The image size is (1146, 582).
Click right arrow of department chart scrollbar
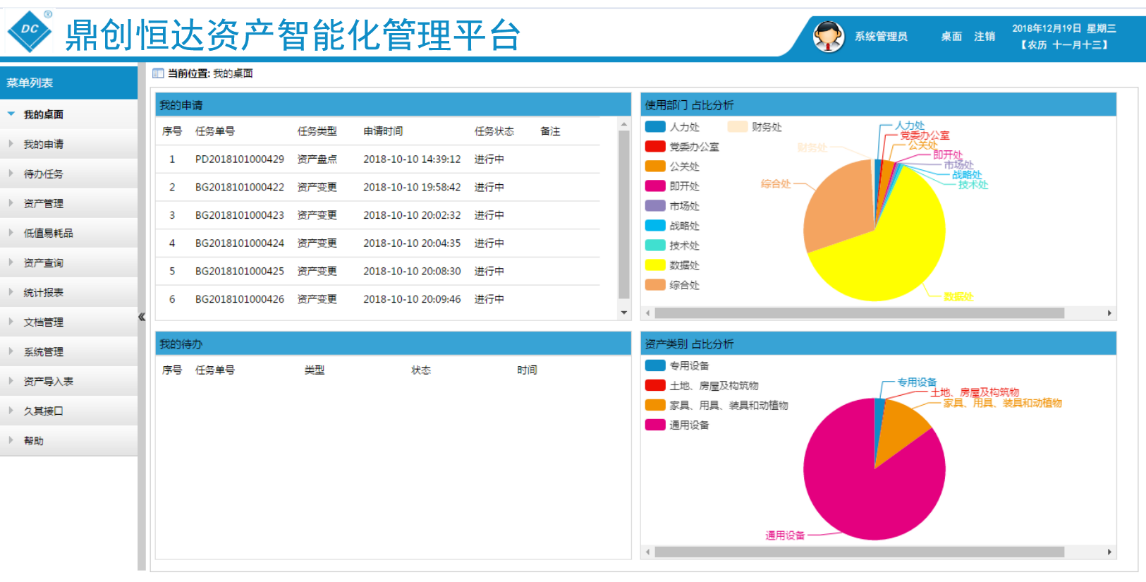point(1109,313)
